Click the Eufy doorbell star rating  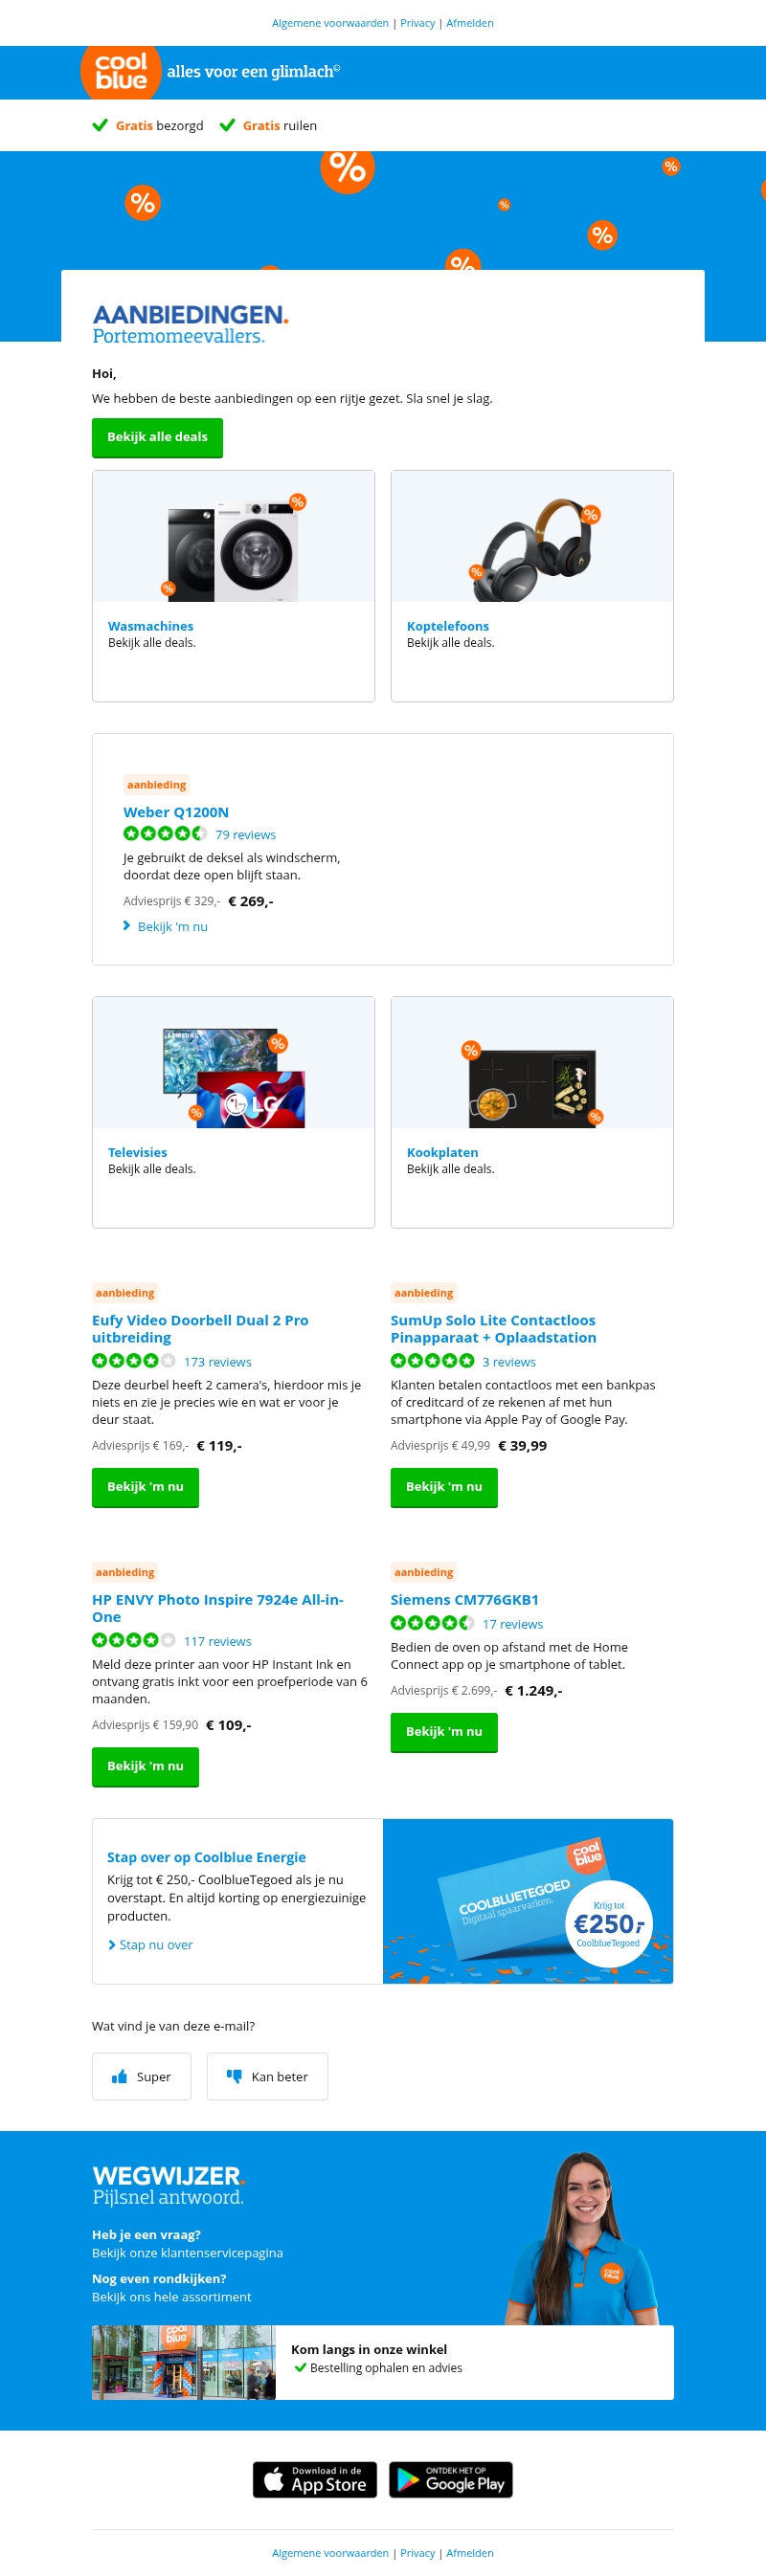pyautogui.click(x=134, y=1361)
